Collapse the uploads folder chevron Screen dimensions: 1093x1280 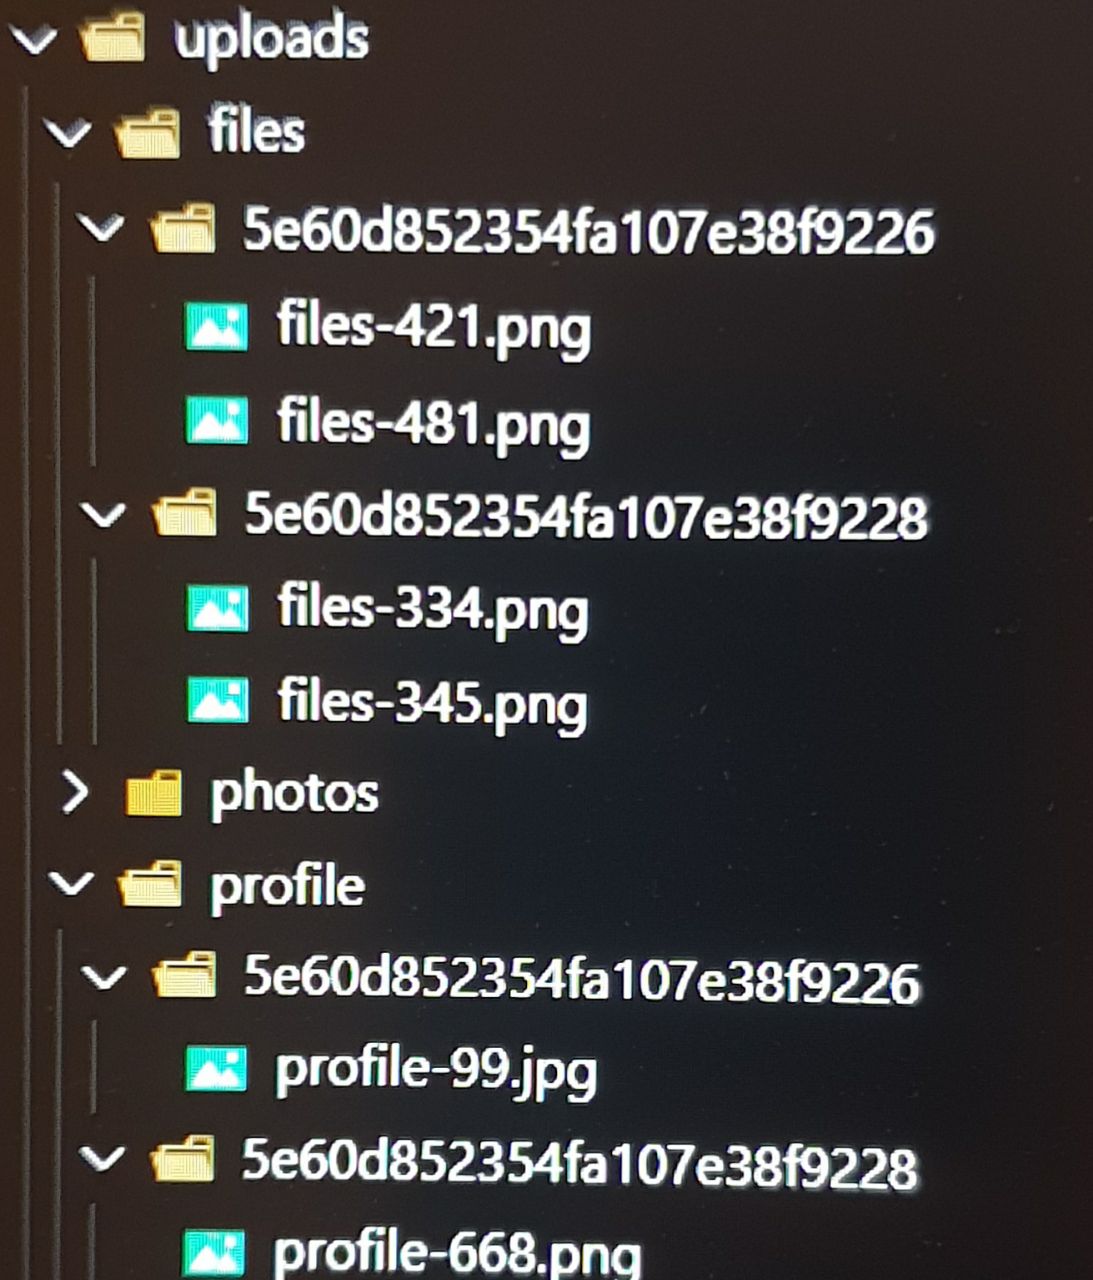32,41
